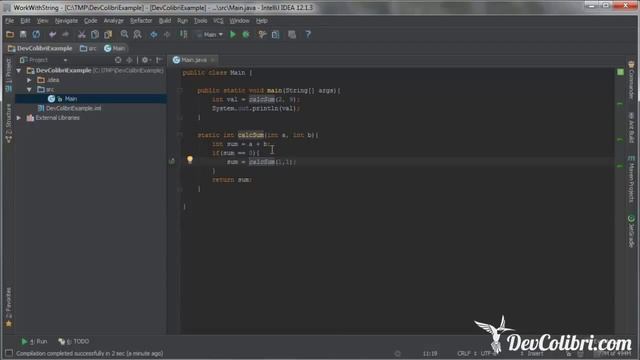Open the VCS menu
Image resolution: width=640 pixels, height=360 pixels.
pyautogui.click(x=218, y=20)
